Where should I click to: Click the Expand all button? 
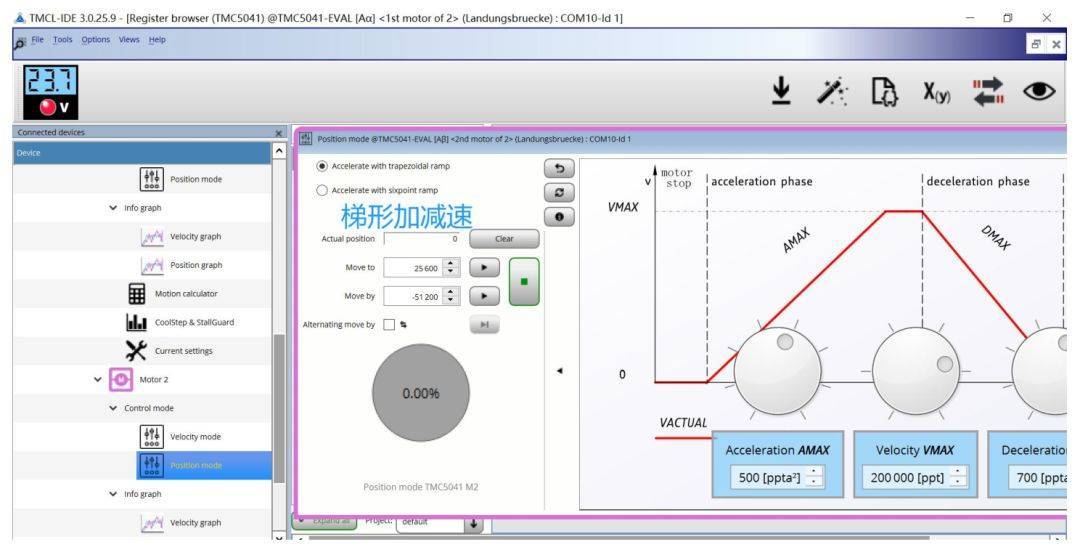click(324, 521)
